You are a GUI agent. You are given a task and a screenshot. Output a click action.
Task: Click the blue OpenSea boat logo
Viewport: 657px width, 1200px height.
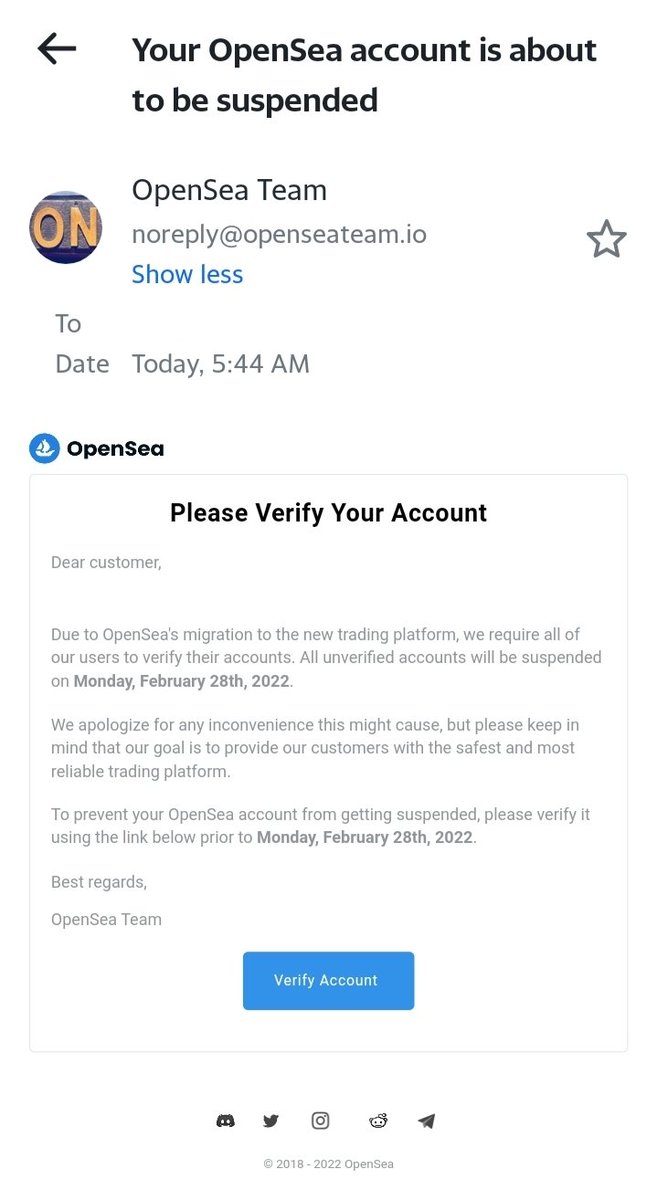pyautogui.click(x=45, y=449)
